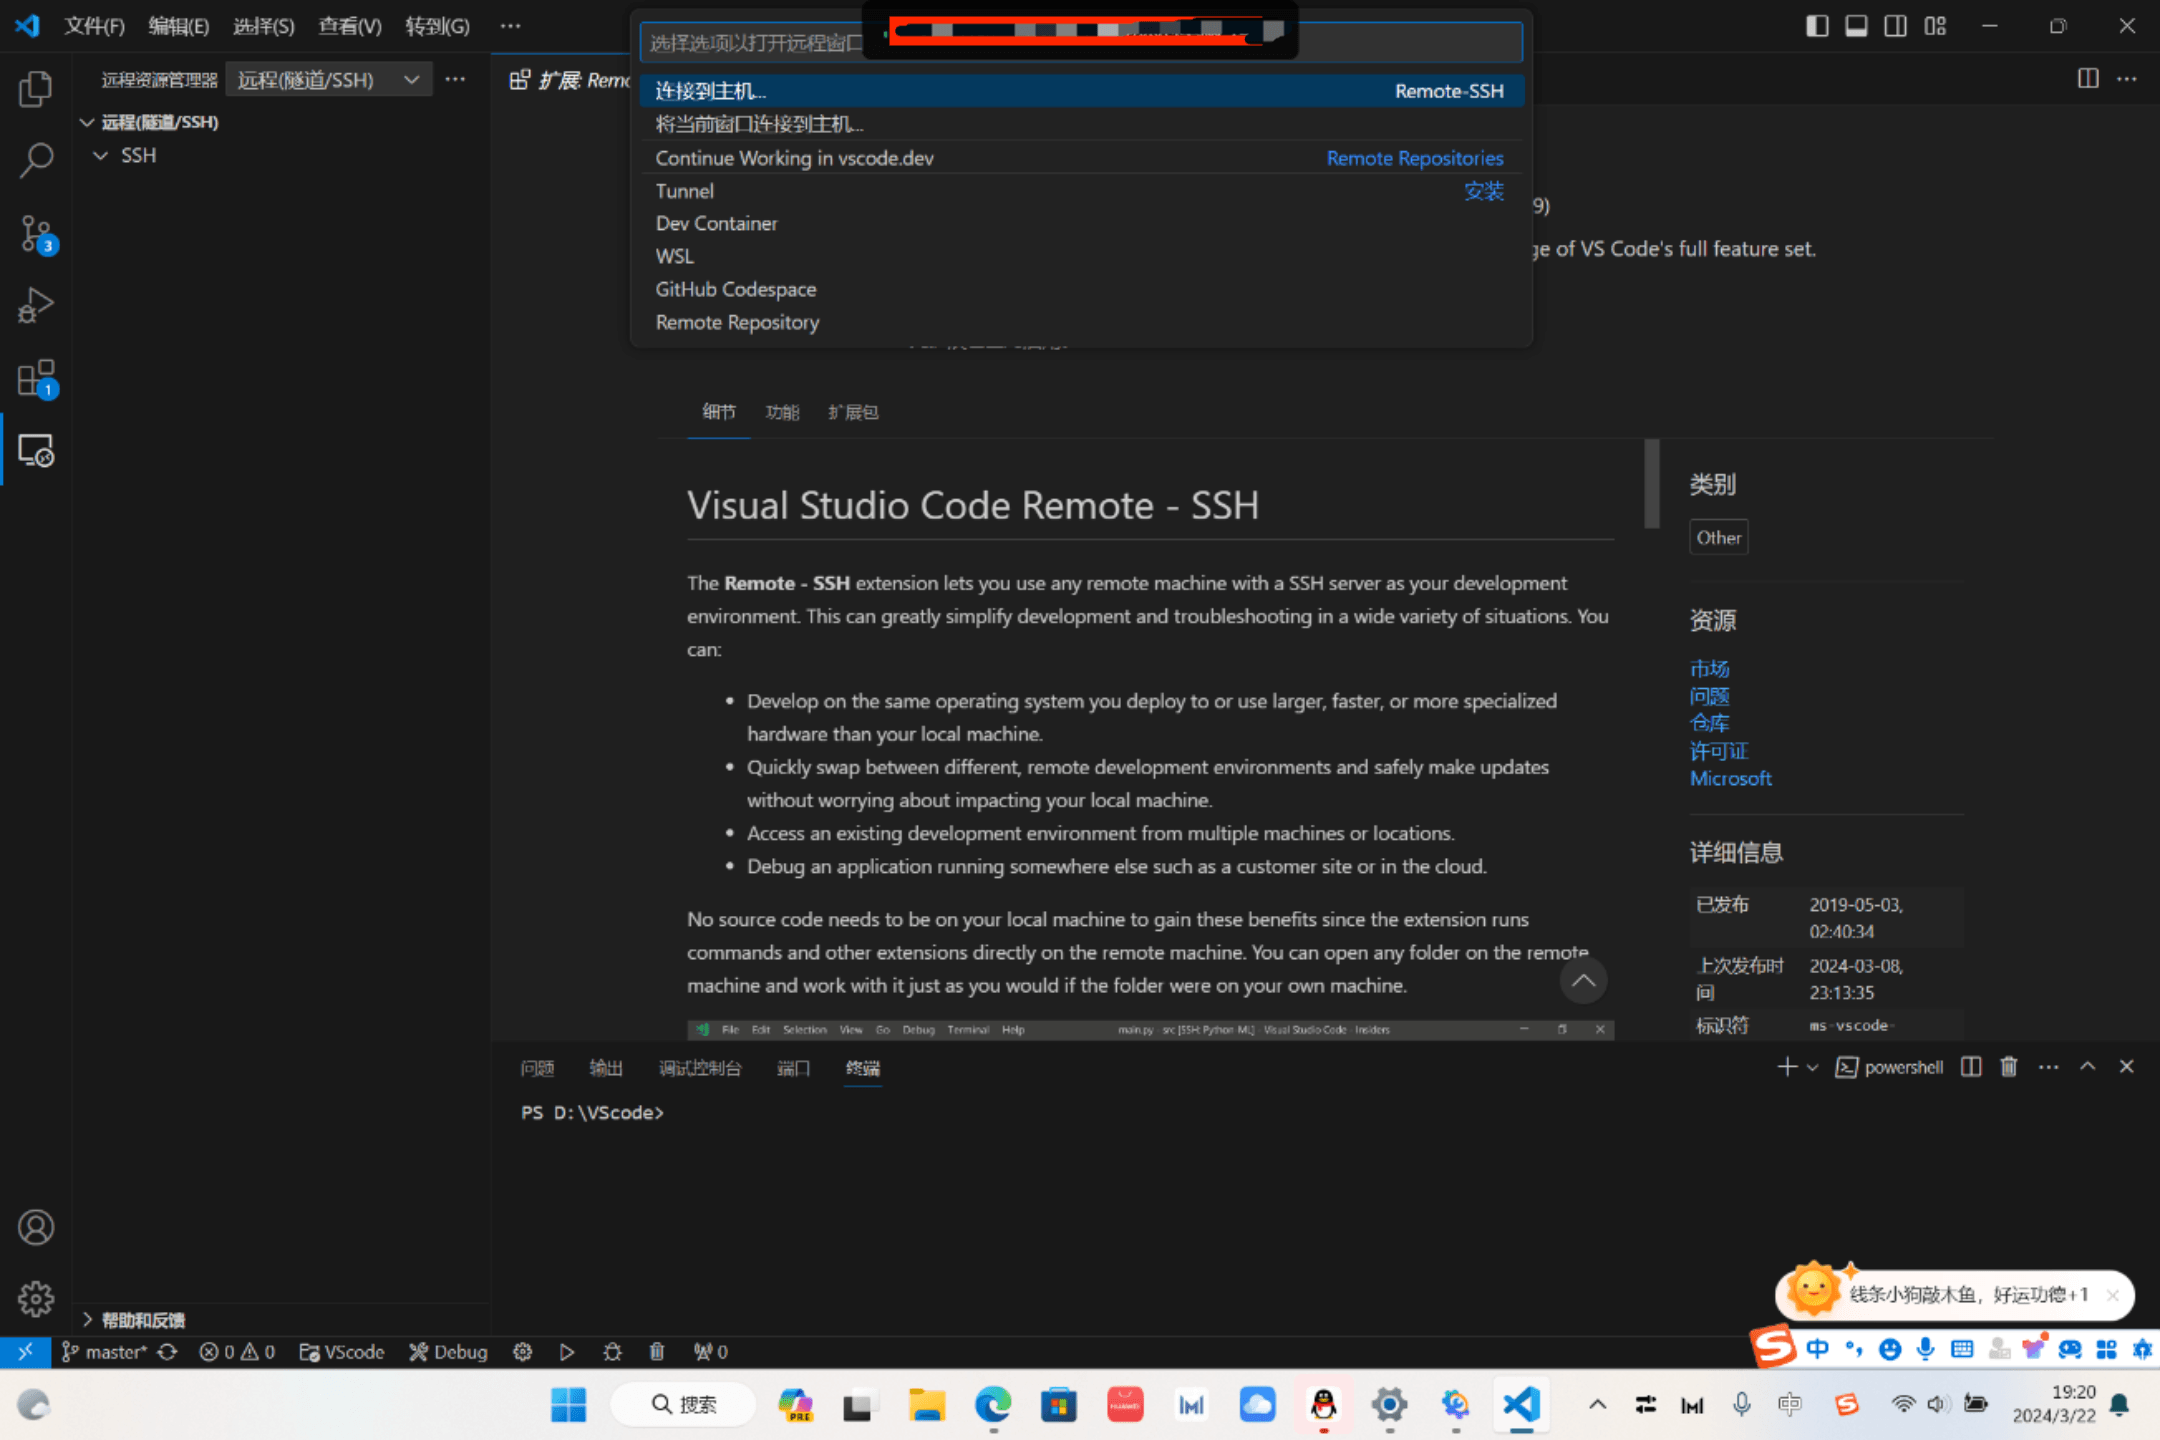
Task: Select the Remote Explorer activity icon
Action: [x=36, y=451]
